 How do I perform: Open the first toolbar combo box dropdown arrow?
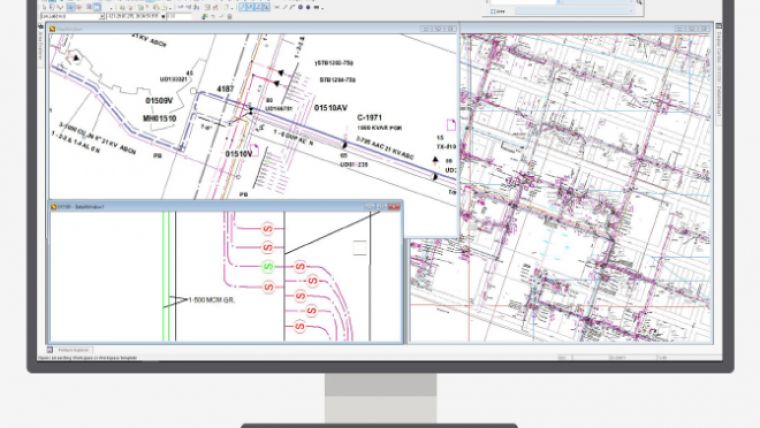coord(102,16)
